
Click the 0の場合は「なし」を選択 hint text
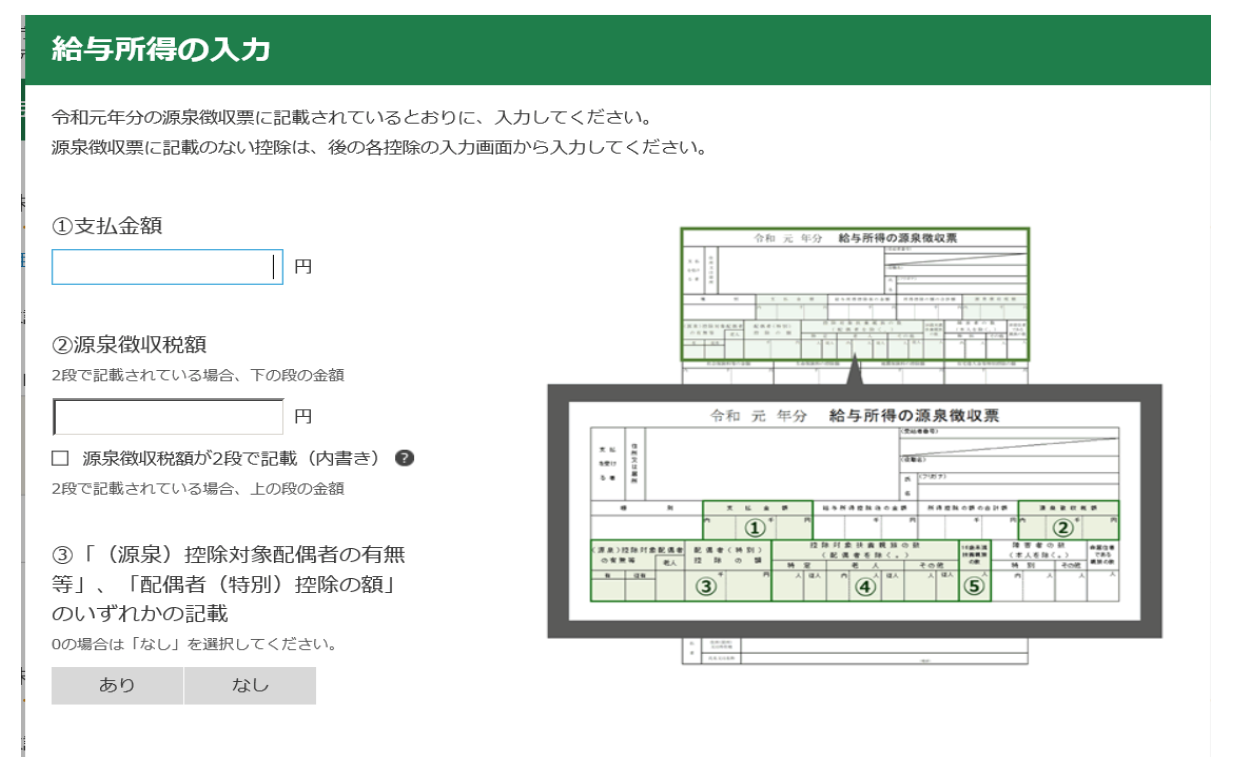tap(194, 644)
